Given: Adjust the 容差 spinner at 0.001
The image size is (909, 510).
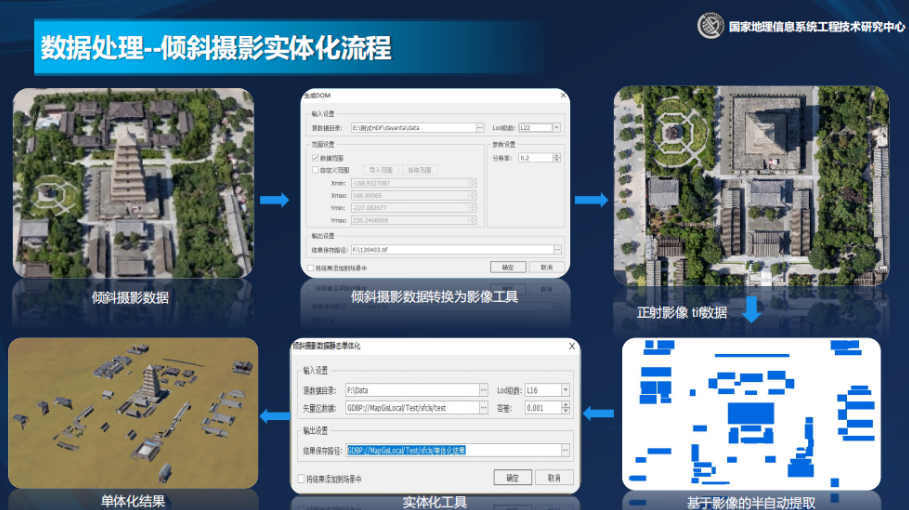Looking at the screenshot, I should pos(566,407).
